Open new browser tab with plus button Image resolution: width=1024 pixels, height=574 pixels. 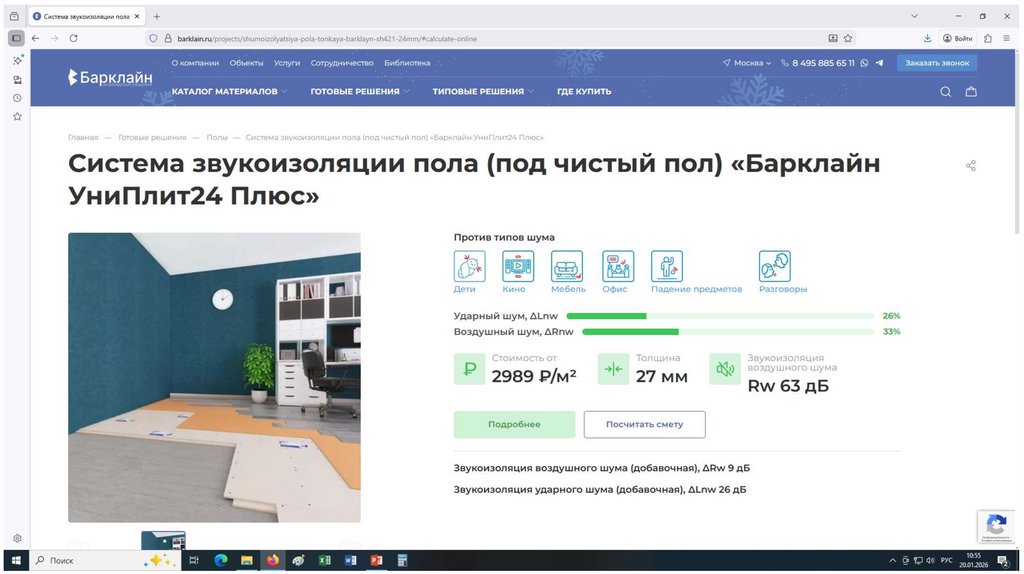click(156, 16)
